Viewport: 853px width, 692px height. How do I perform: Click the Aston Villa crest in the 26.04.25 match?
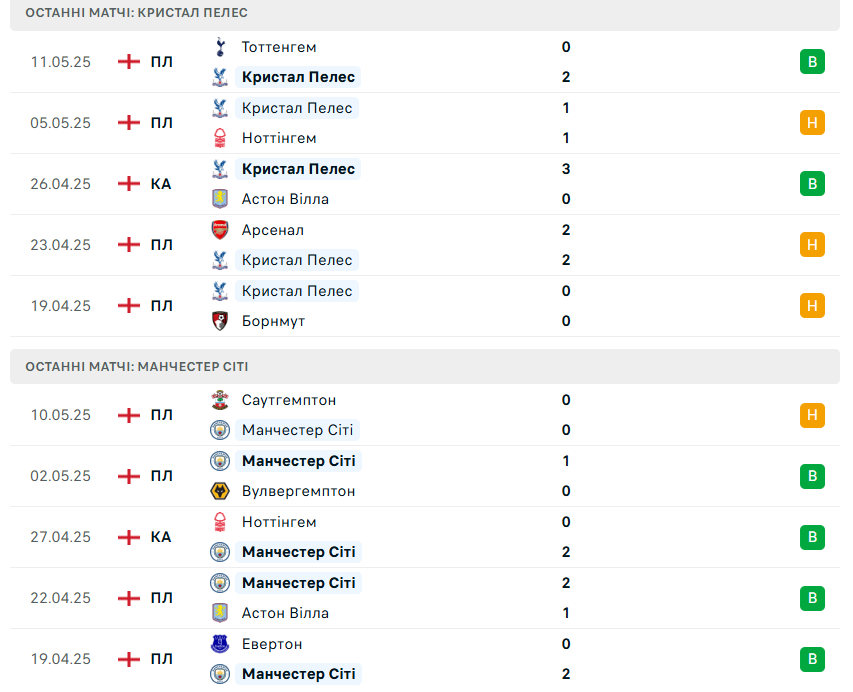pos(220,199)
